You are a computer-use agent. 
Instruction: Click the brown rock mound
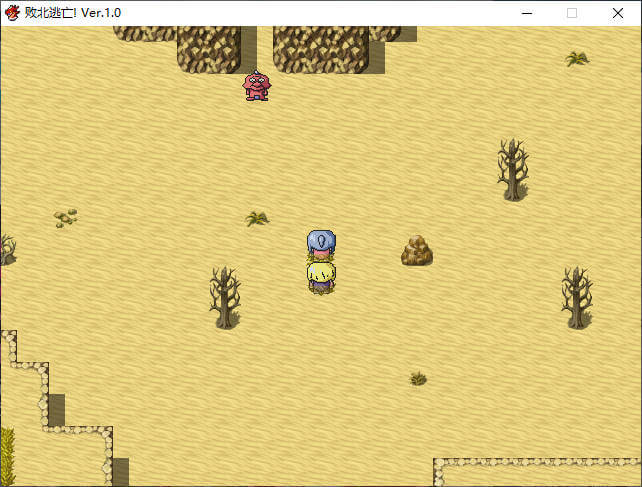point(417,251)
